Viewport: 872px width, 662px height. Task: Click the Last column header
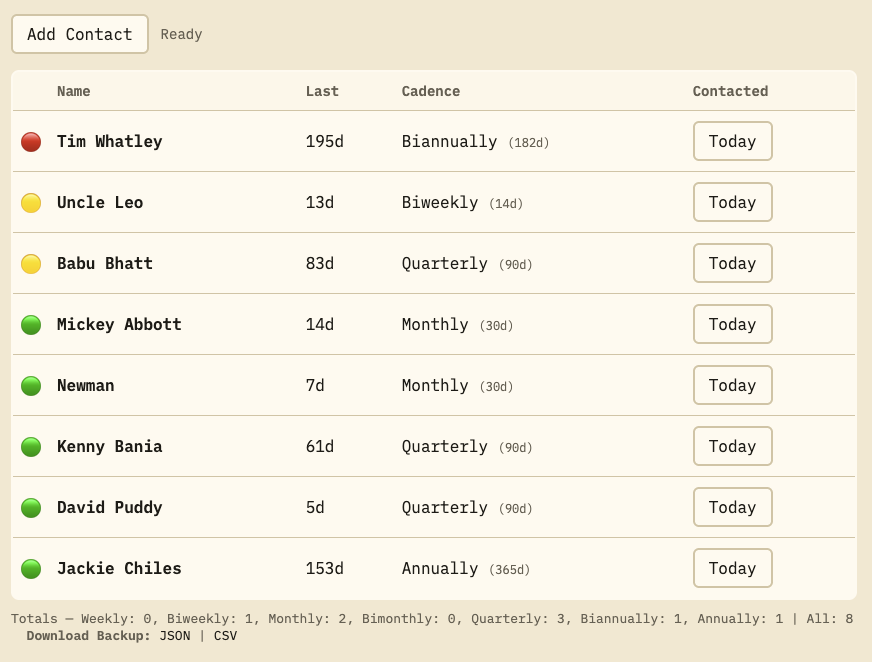click(322, 91)
